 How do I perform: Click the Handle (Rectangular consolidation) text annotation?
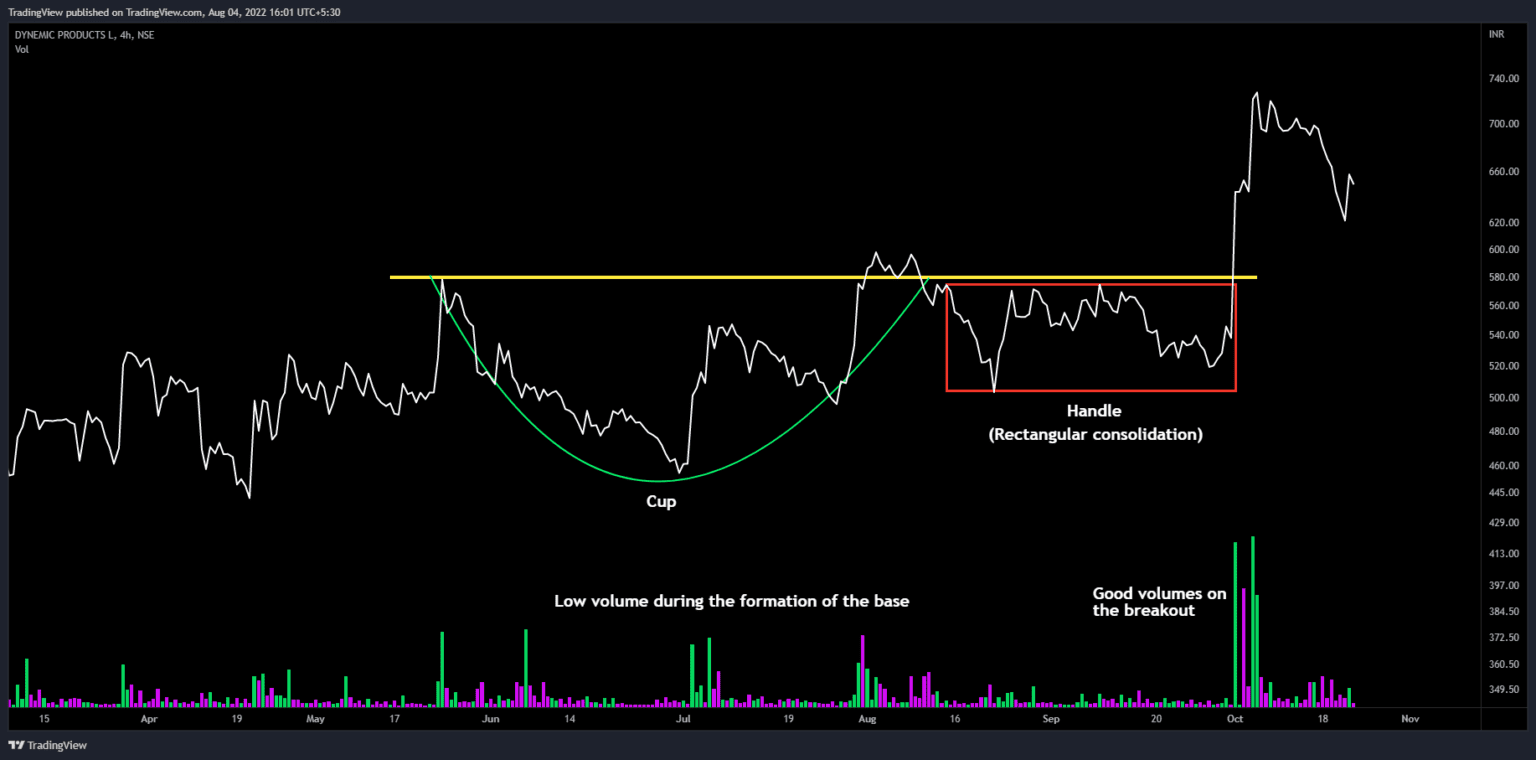point(1095,422)
